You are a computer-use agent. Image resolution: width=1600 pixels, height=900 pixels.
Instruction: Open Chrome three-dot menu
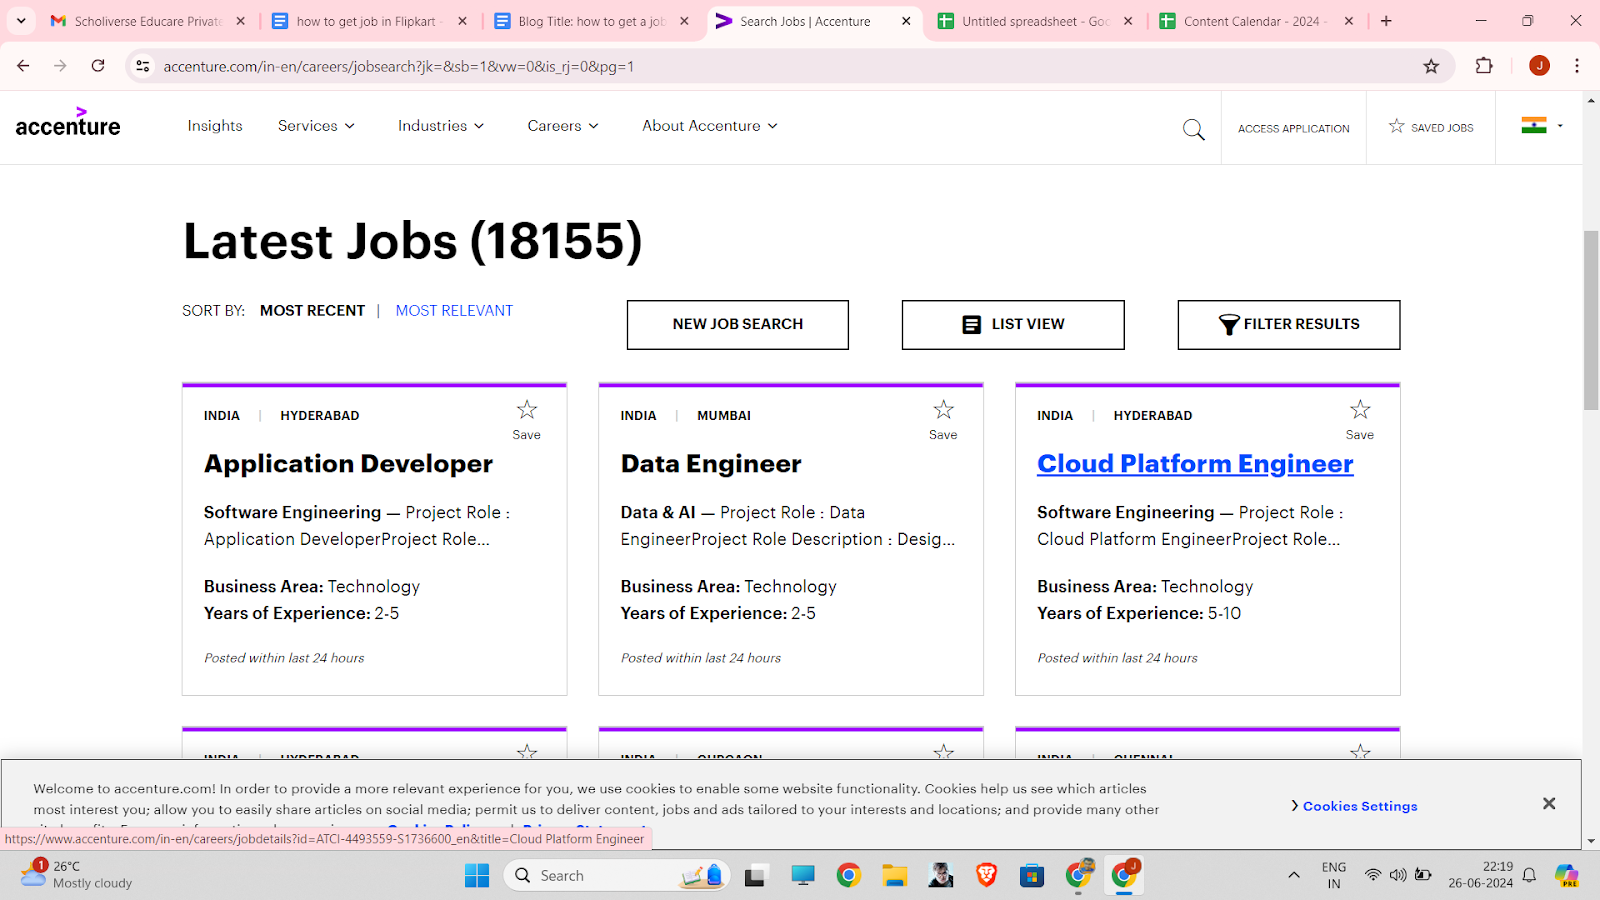point(1577,66)
